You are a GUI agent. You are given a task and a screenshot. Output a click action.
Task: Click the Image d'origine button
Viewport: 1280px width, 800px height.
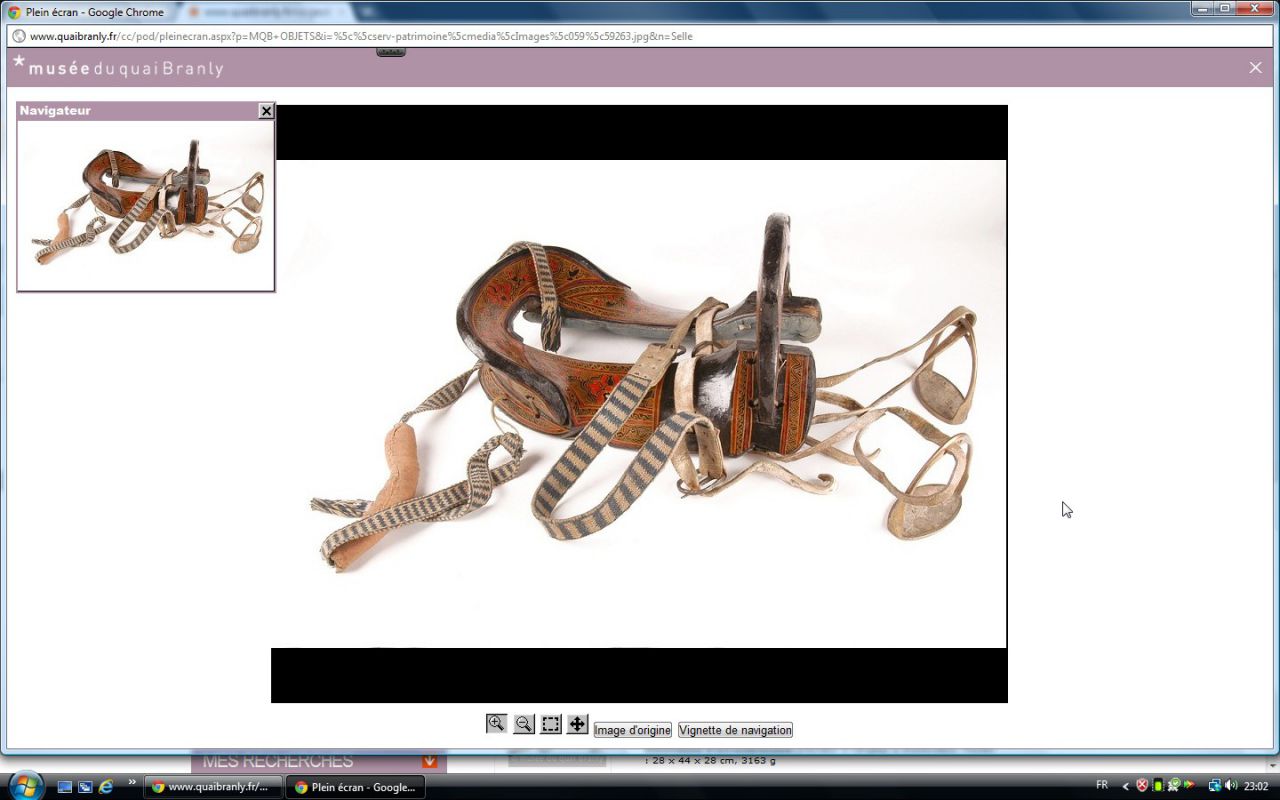(x=632, y=730)
